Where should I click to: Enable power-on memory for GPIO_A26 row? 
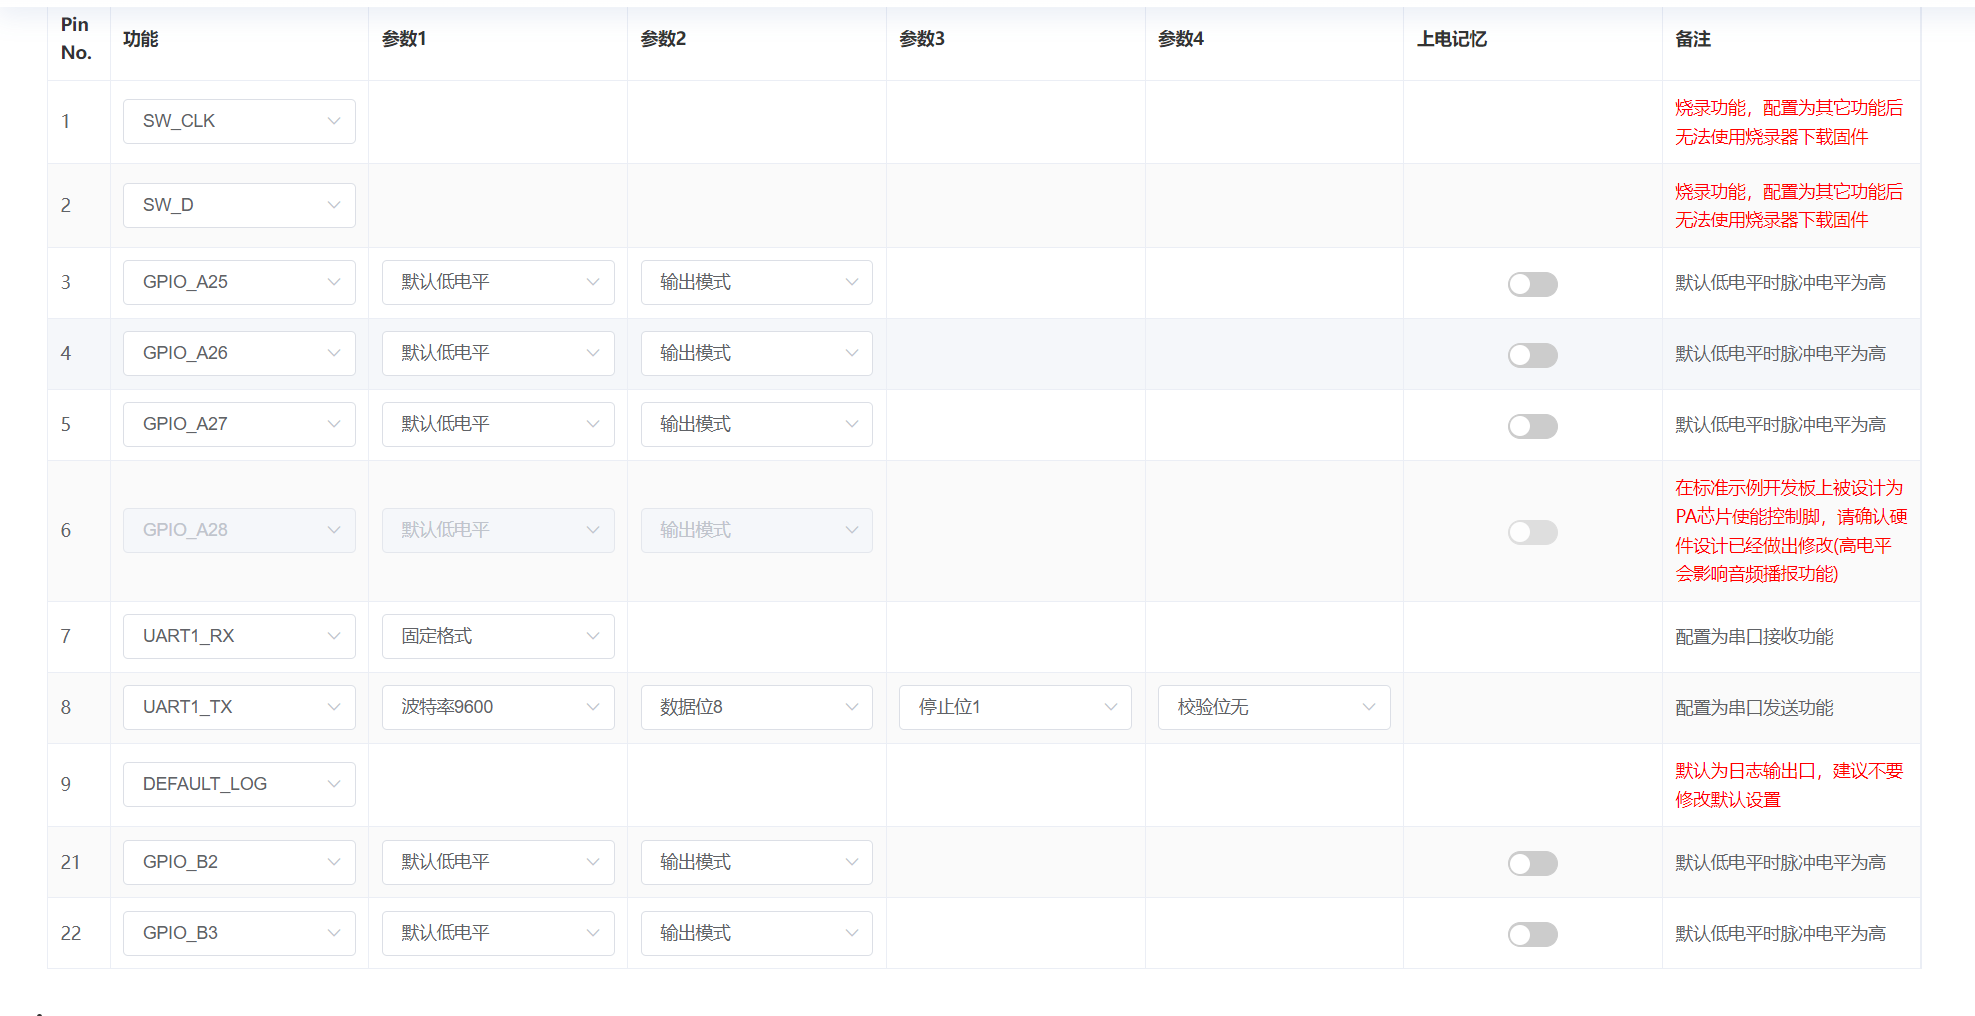pyautogui.click(x=1532, y=355)
